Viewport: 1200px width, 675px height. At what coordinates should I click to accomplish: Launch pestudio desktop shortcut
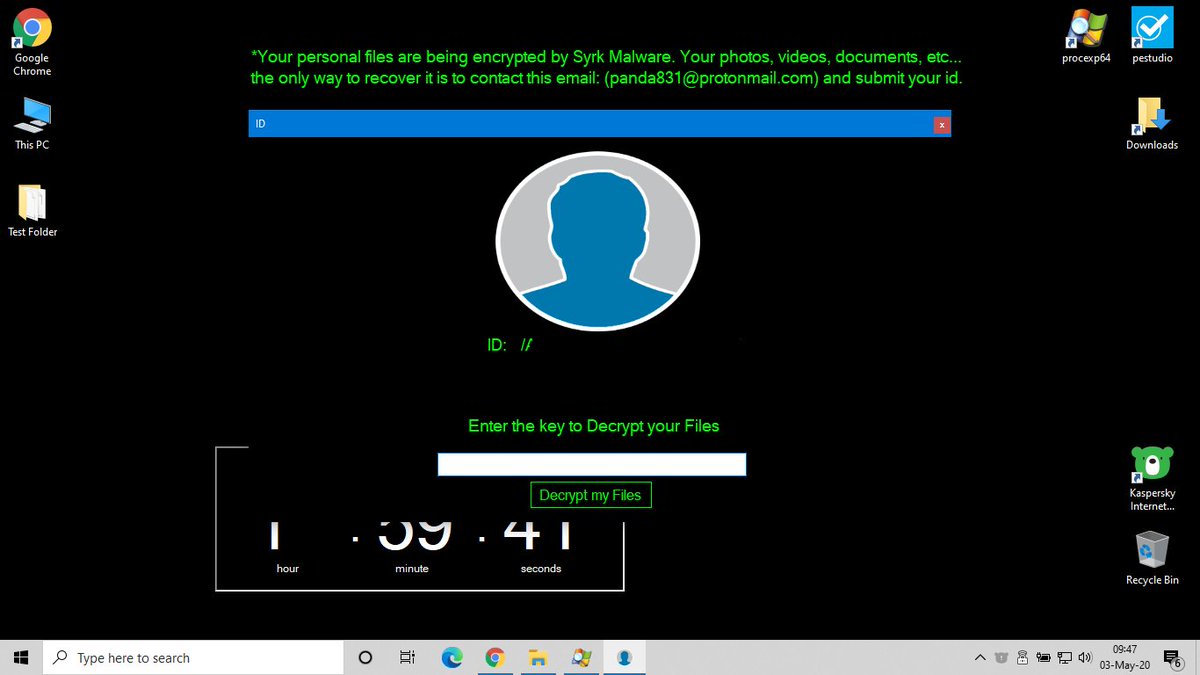1152,36
